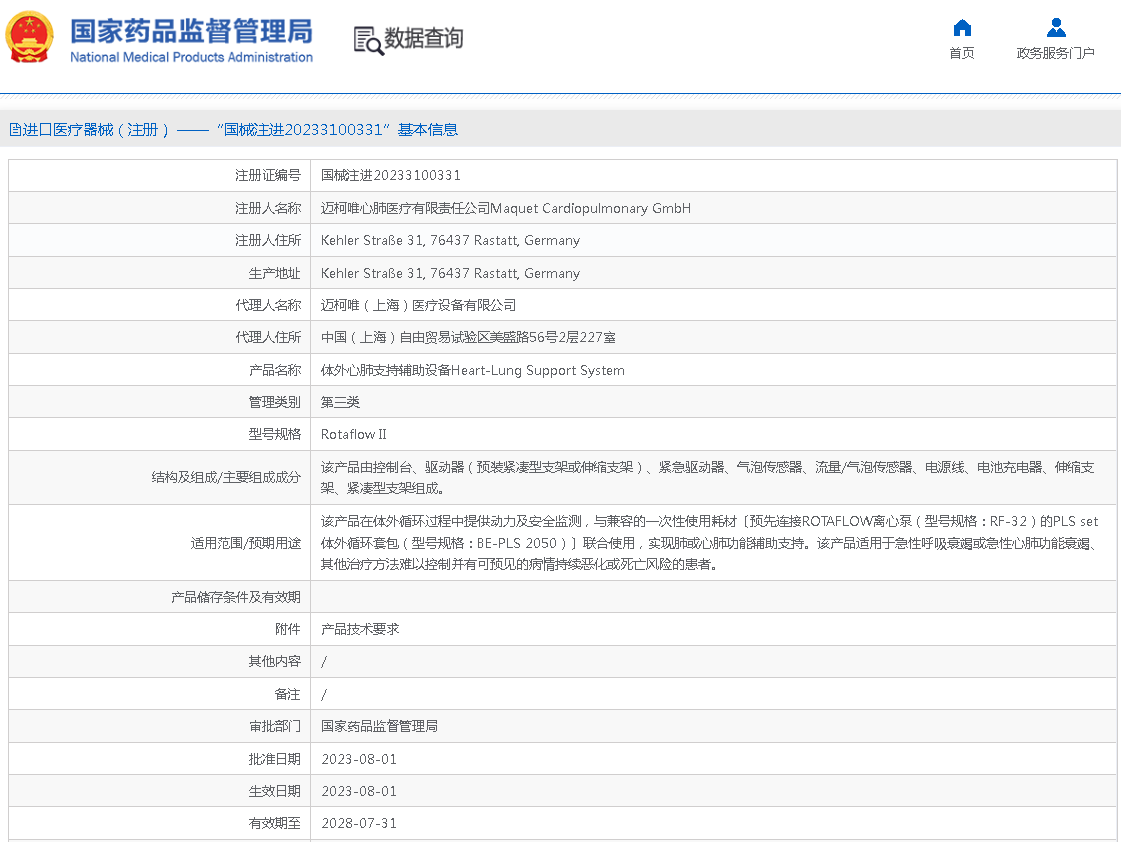Viewport: 1121px width, 842px height.
Task: Click the 第三类 management category value
Action: coord(340,402)
